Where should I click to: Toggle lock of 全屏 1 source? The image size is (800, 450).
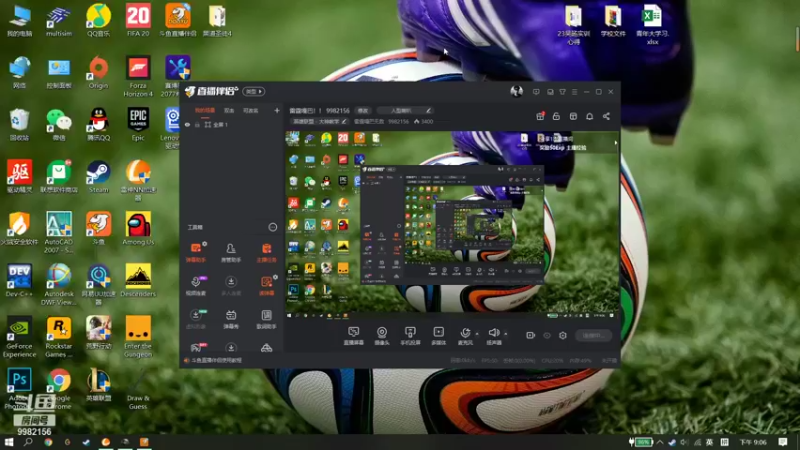pyautogui.click(x=197, y=124)
